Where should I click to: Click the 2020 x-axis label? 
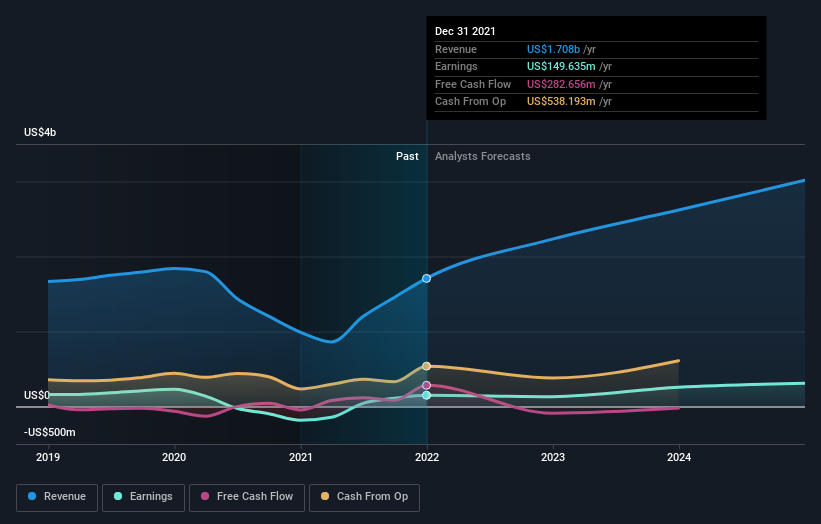pyautogui.click(x=174, y=458)
